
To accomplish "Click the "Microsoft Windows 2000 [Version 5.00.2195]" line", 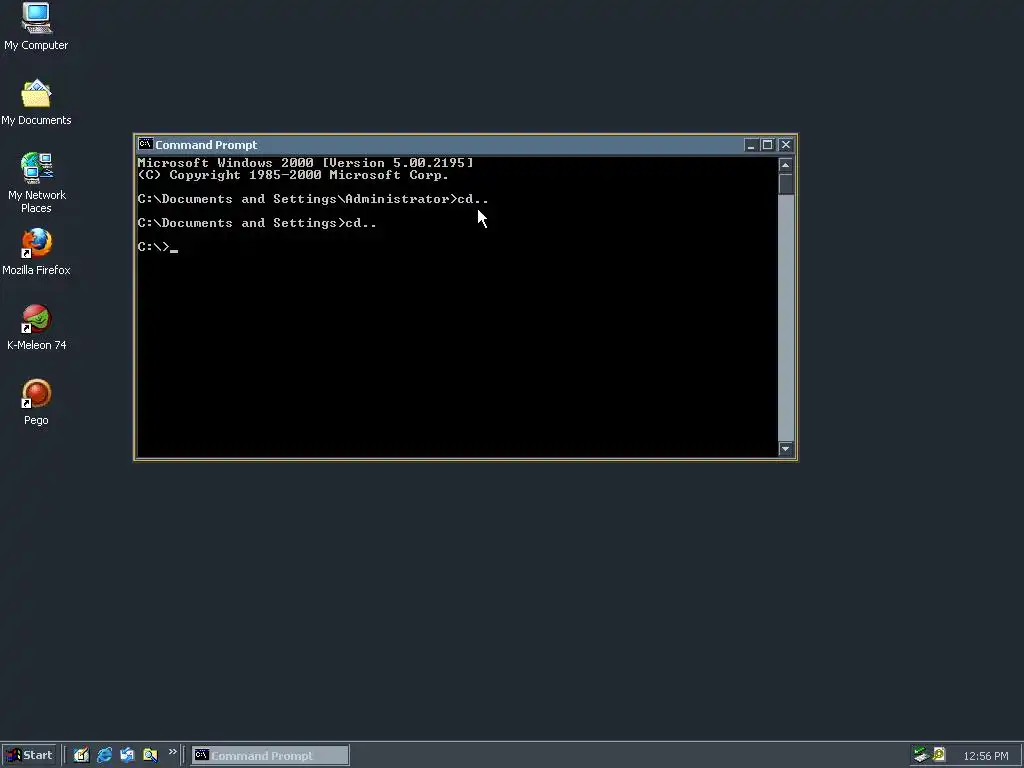I will tap(305, 163).
